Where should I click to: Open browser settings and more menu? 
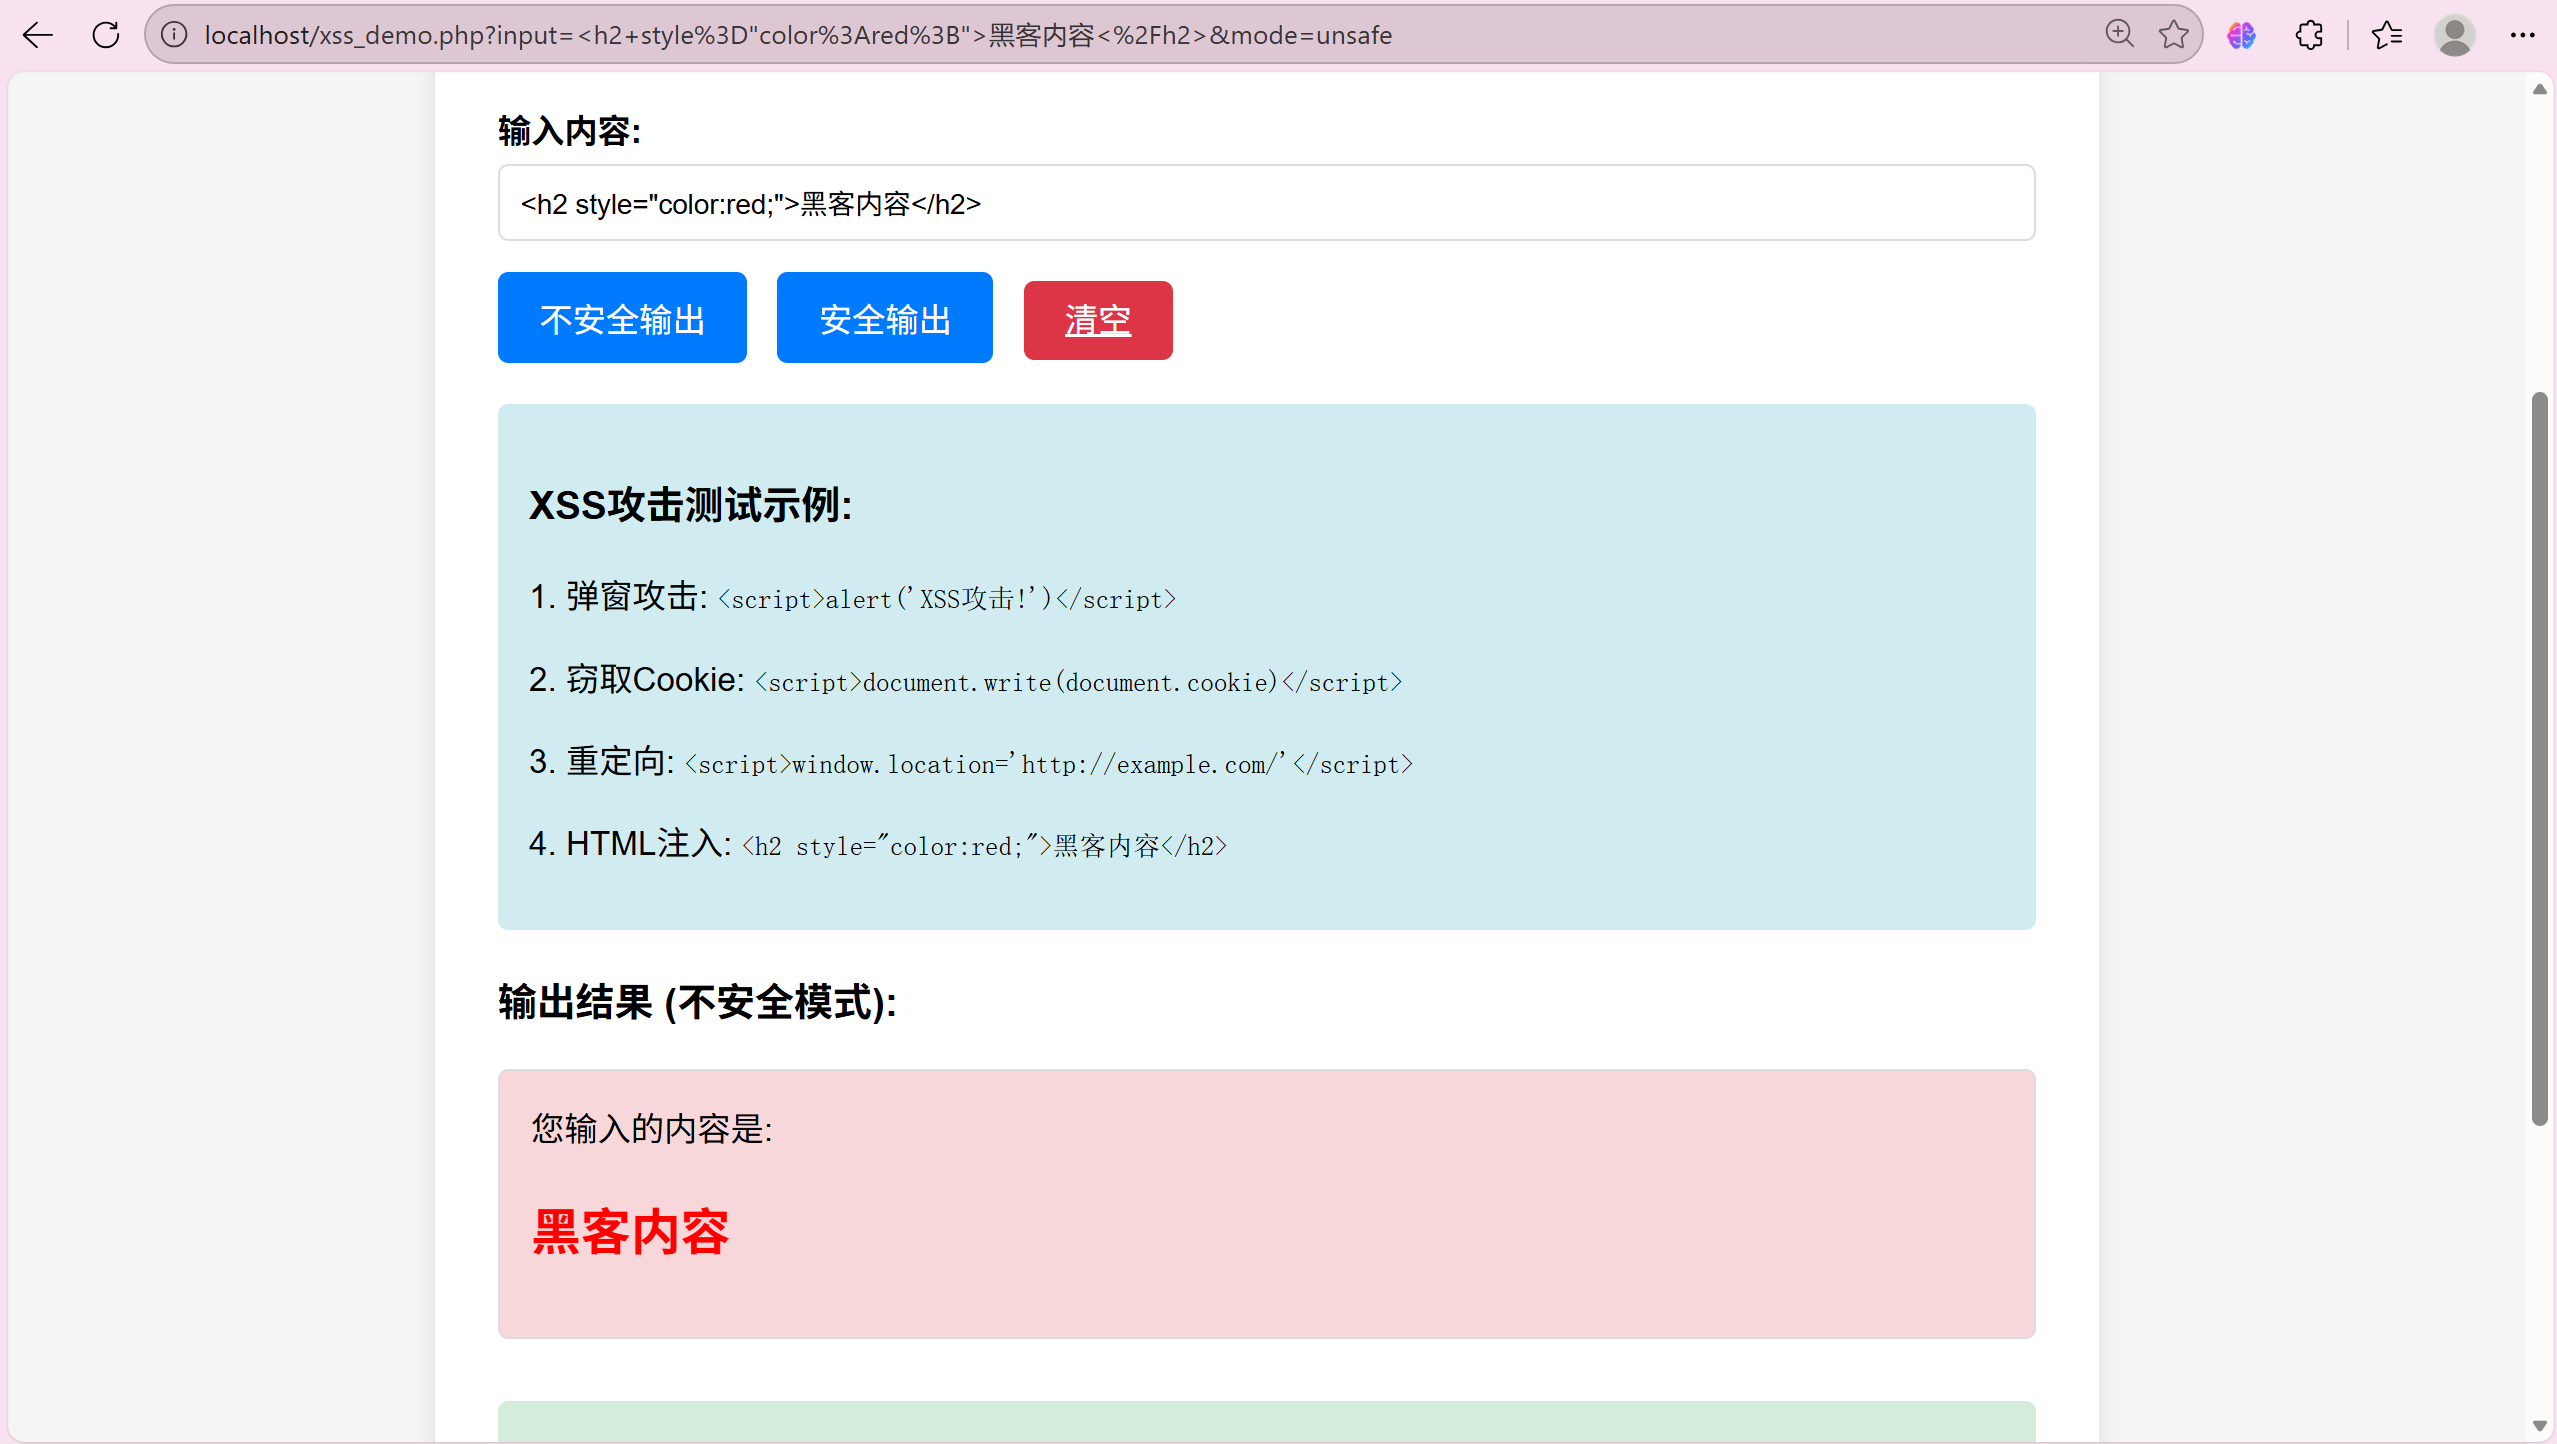click(x=2522, y=35)
